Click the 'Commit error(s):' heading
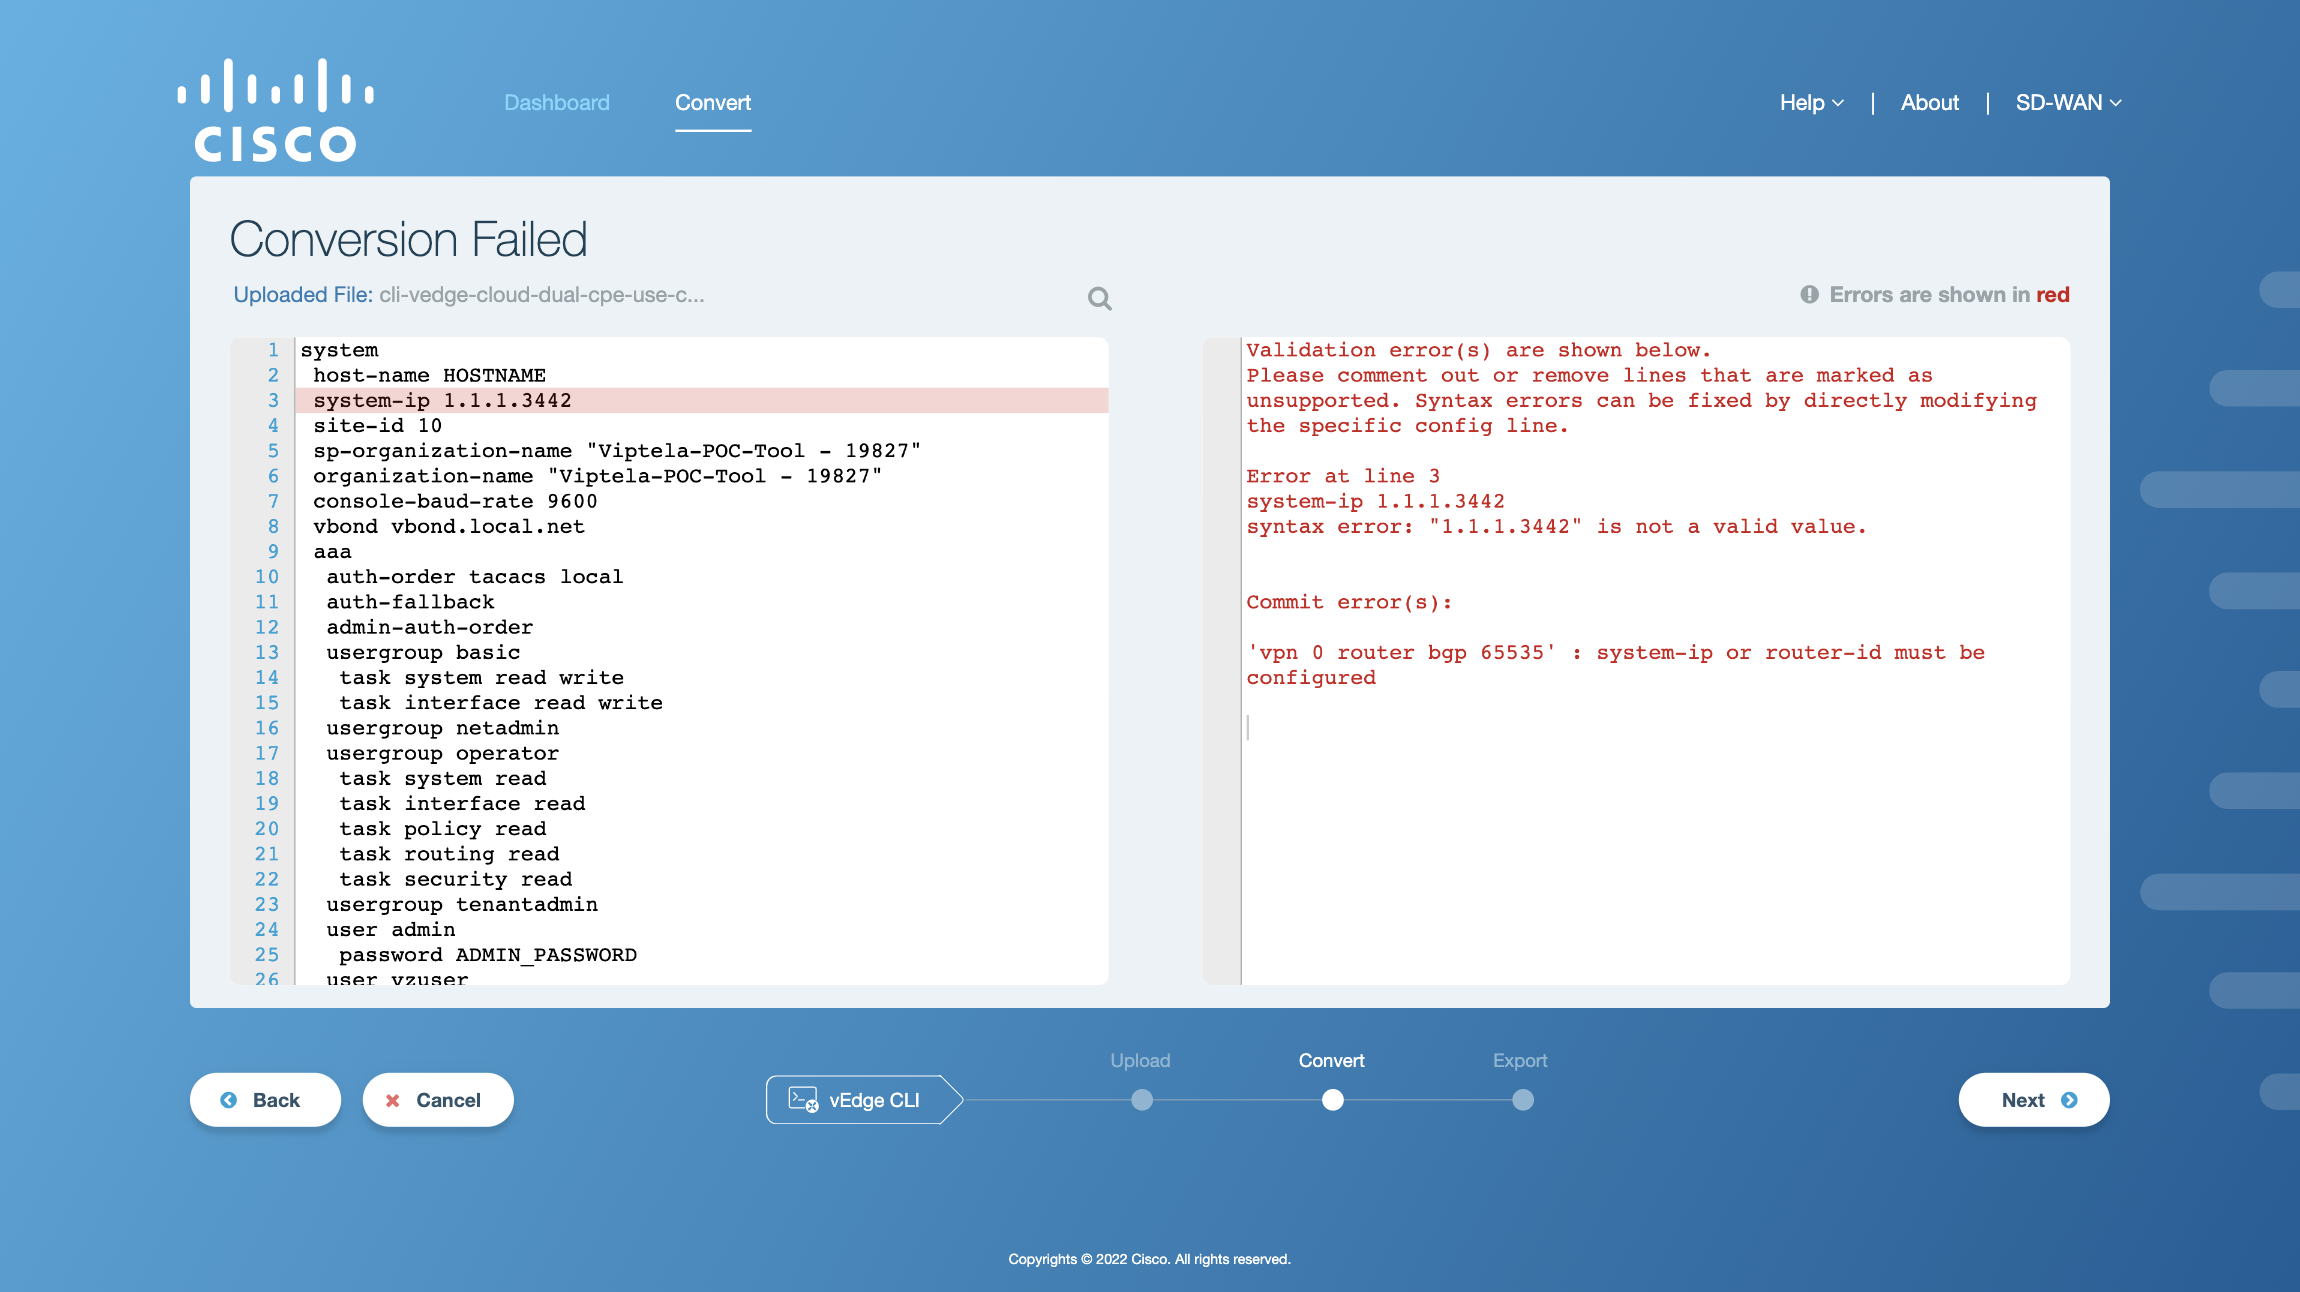 (x=1349, y=602)
